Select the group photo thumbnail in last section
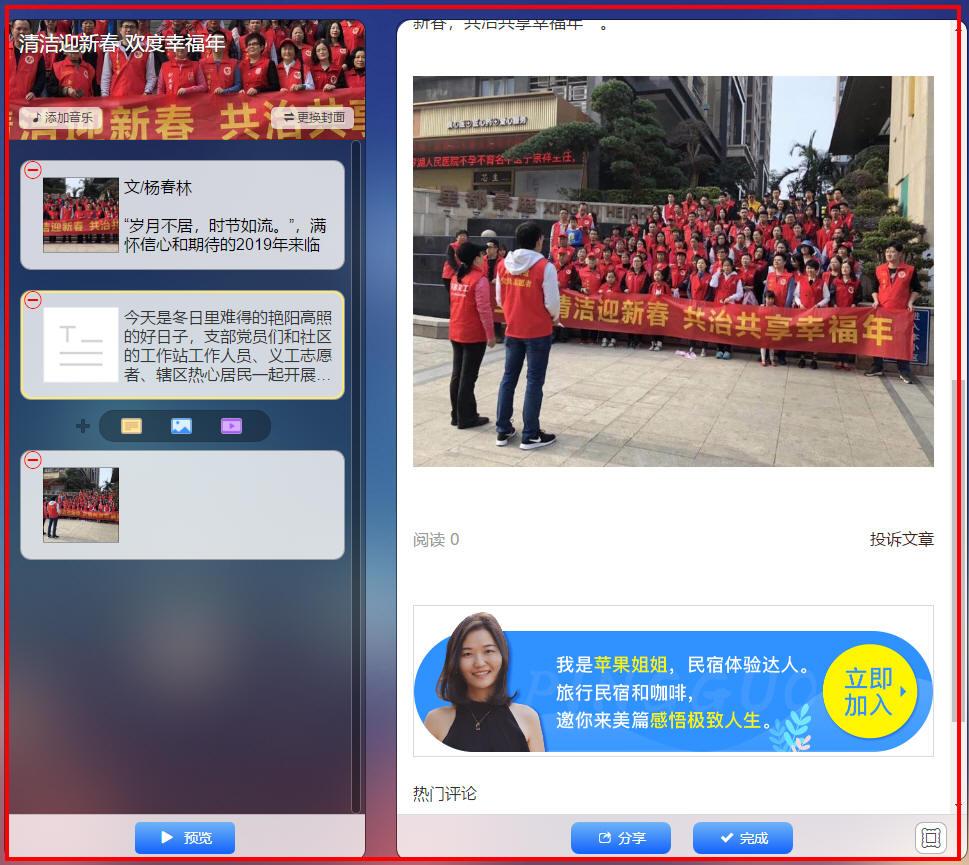This screenshot has height=865, width=969. coord(81,505)
